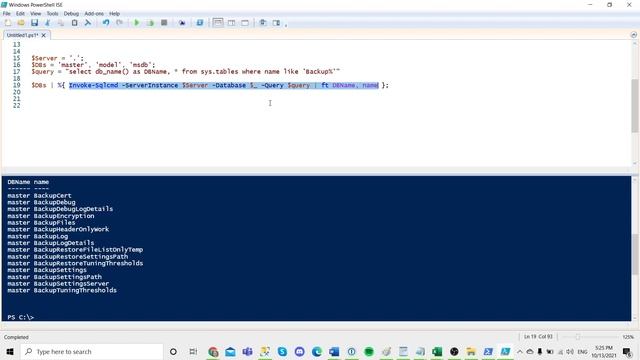Click the script editor vertical scrollbar
Viewport: 640px width, 360px height.
pyautogui.click(x=635, y=105)
